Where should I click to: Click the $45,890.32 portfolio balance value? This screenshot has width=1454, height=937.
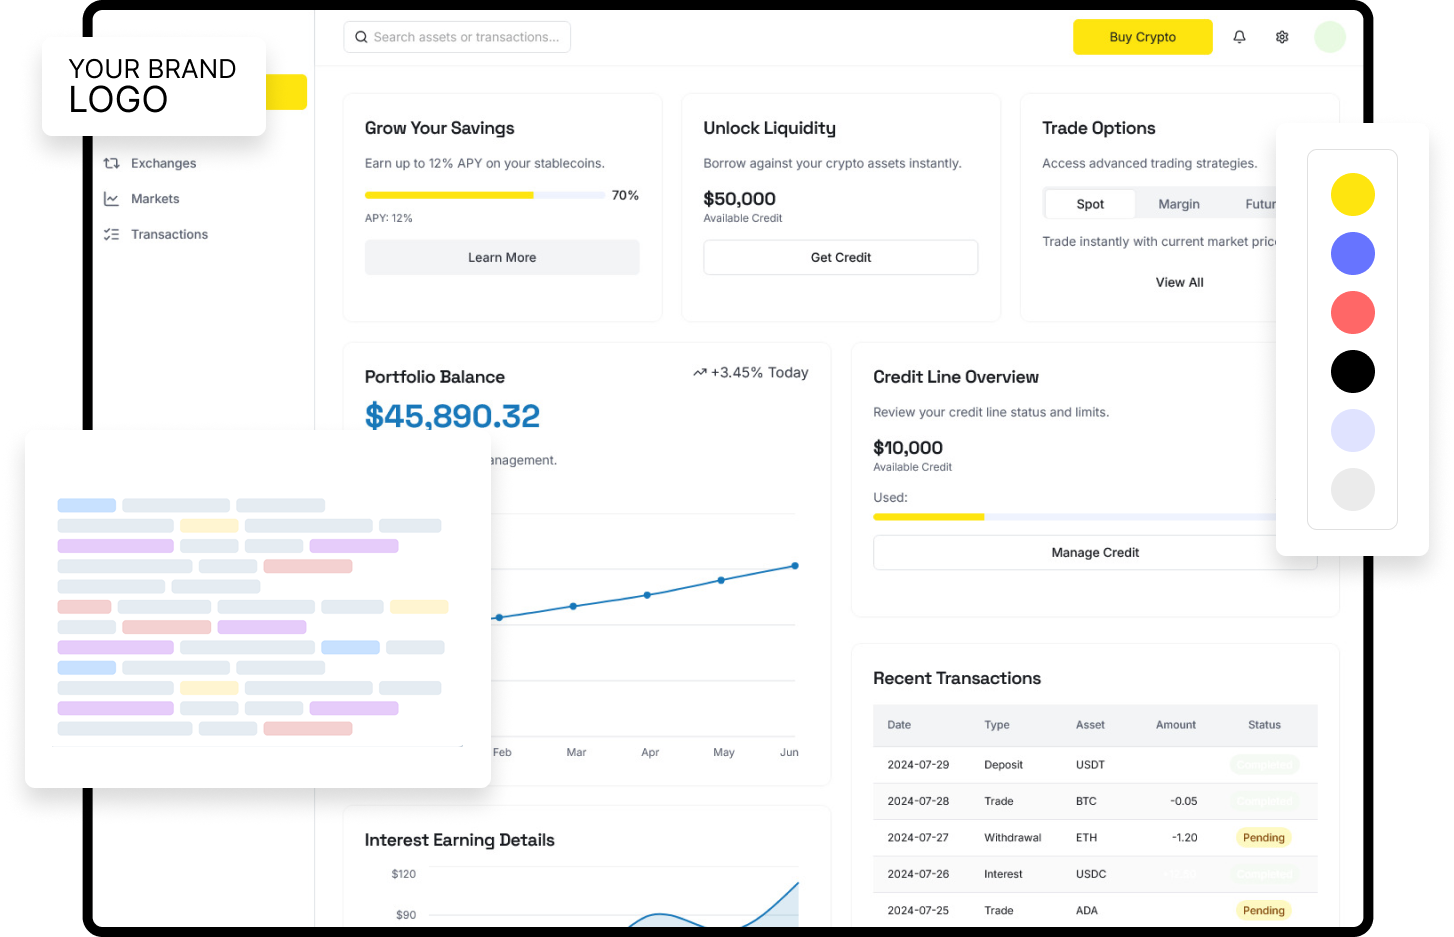pos(452,416)
